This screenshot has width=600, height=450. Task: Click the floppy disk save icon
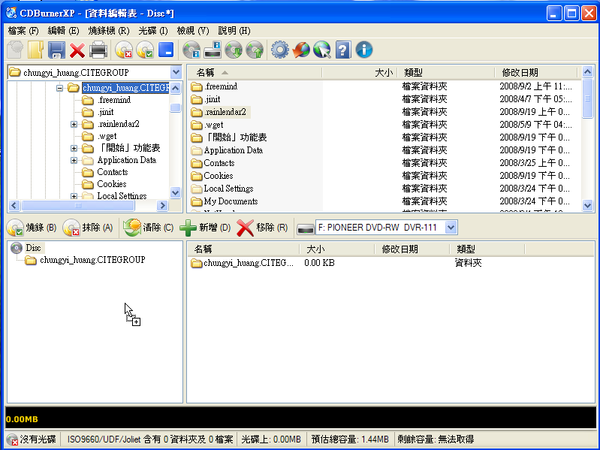pos(56,50)
